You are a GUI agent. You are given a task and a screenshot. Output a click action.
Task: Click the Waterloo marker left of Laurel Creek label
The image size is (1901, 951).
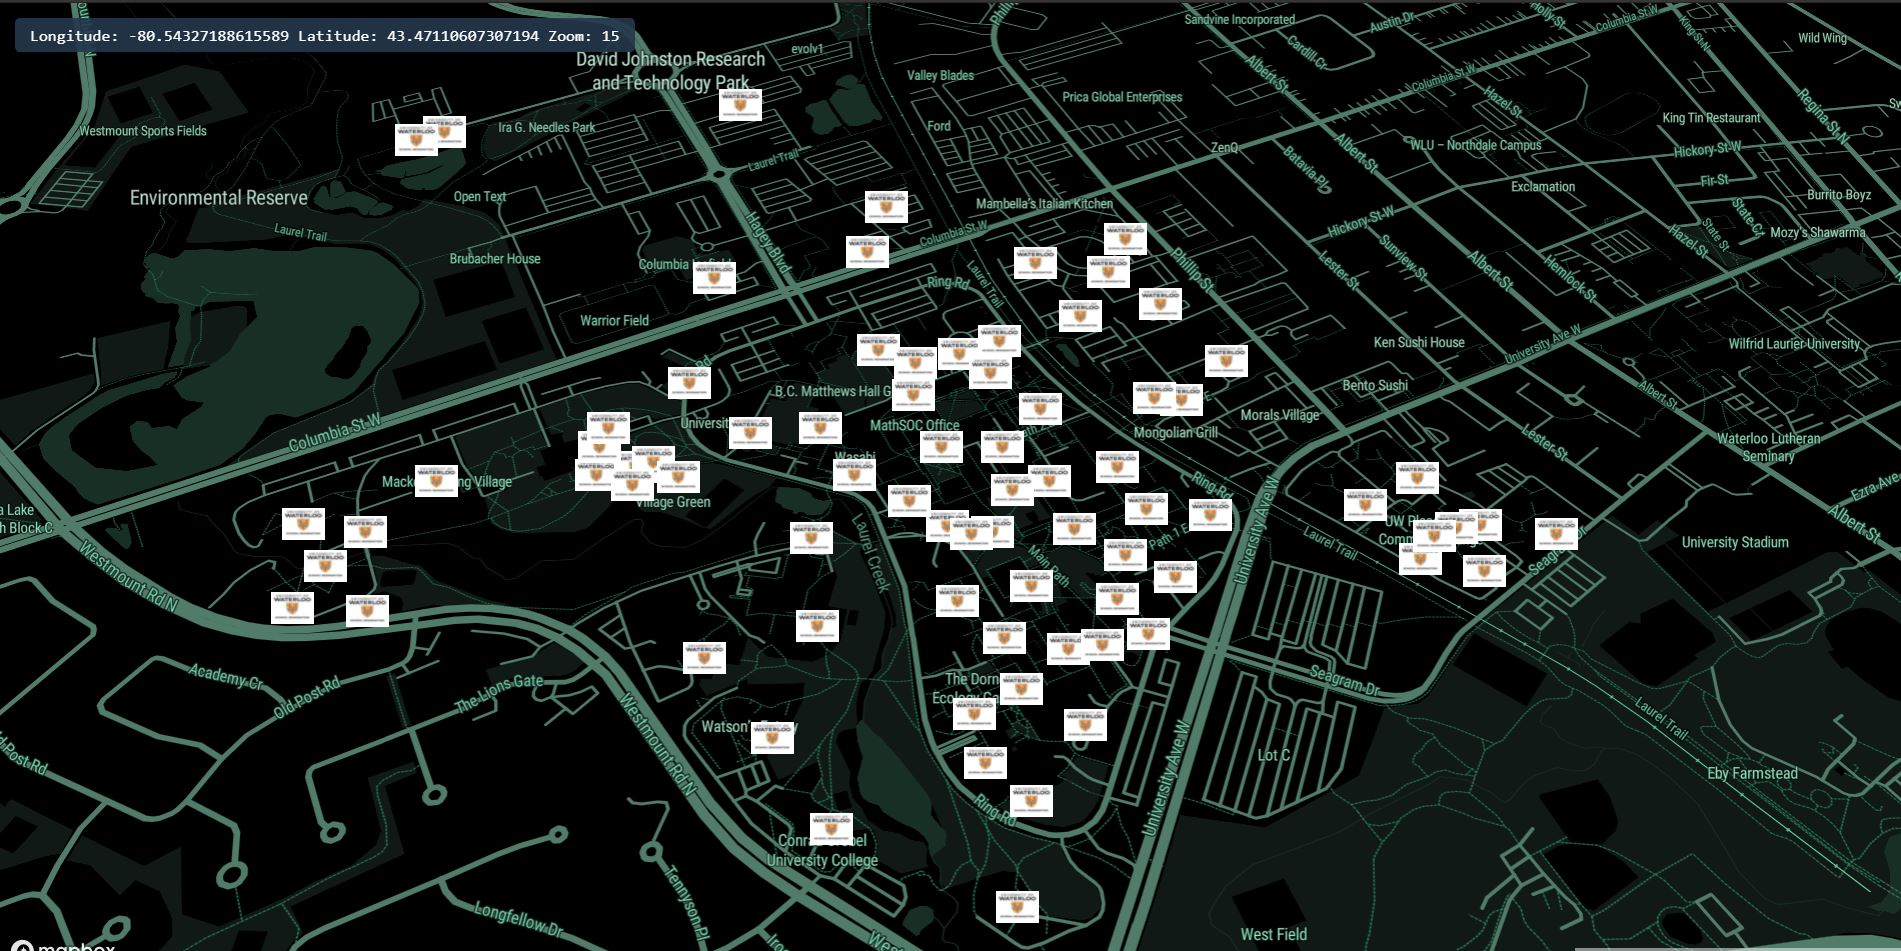(x=811, y=537)
